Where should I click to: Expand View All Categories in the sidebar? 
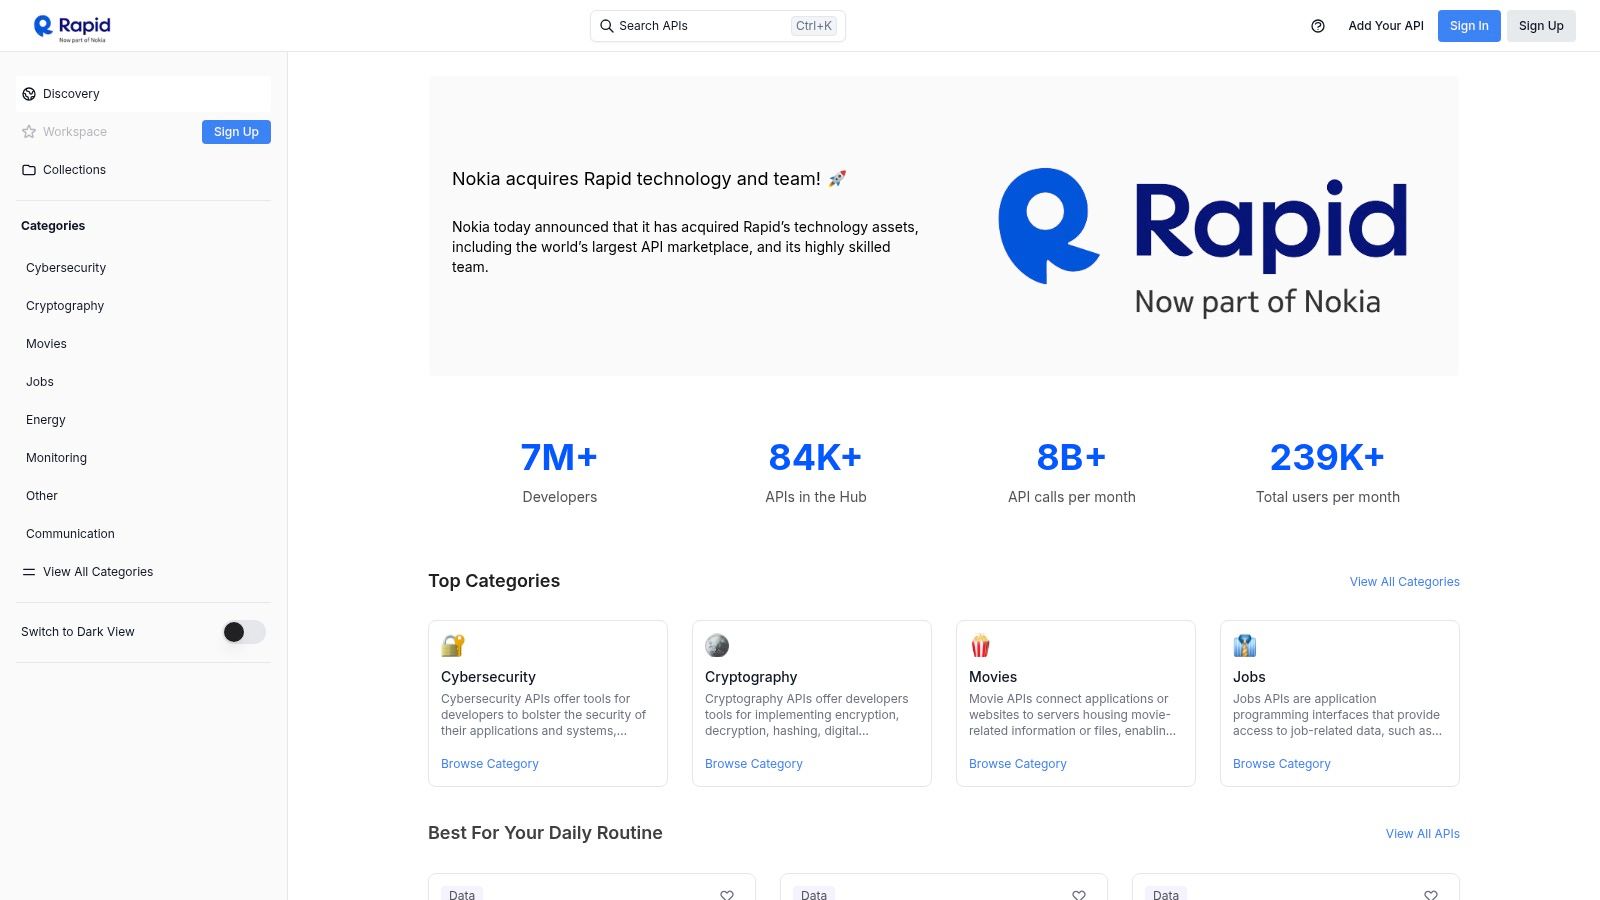pos(97,571)
